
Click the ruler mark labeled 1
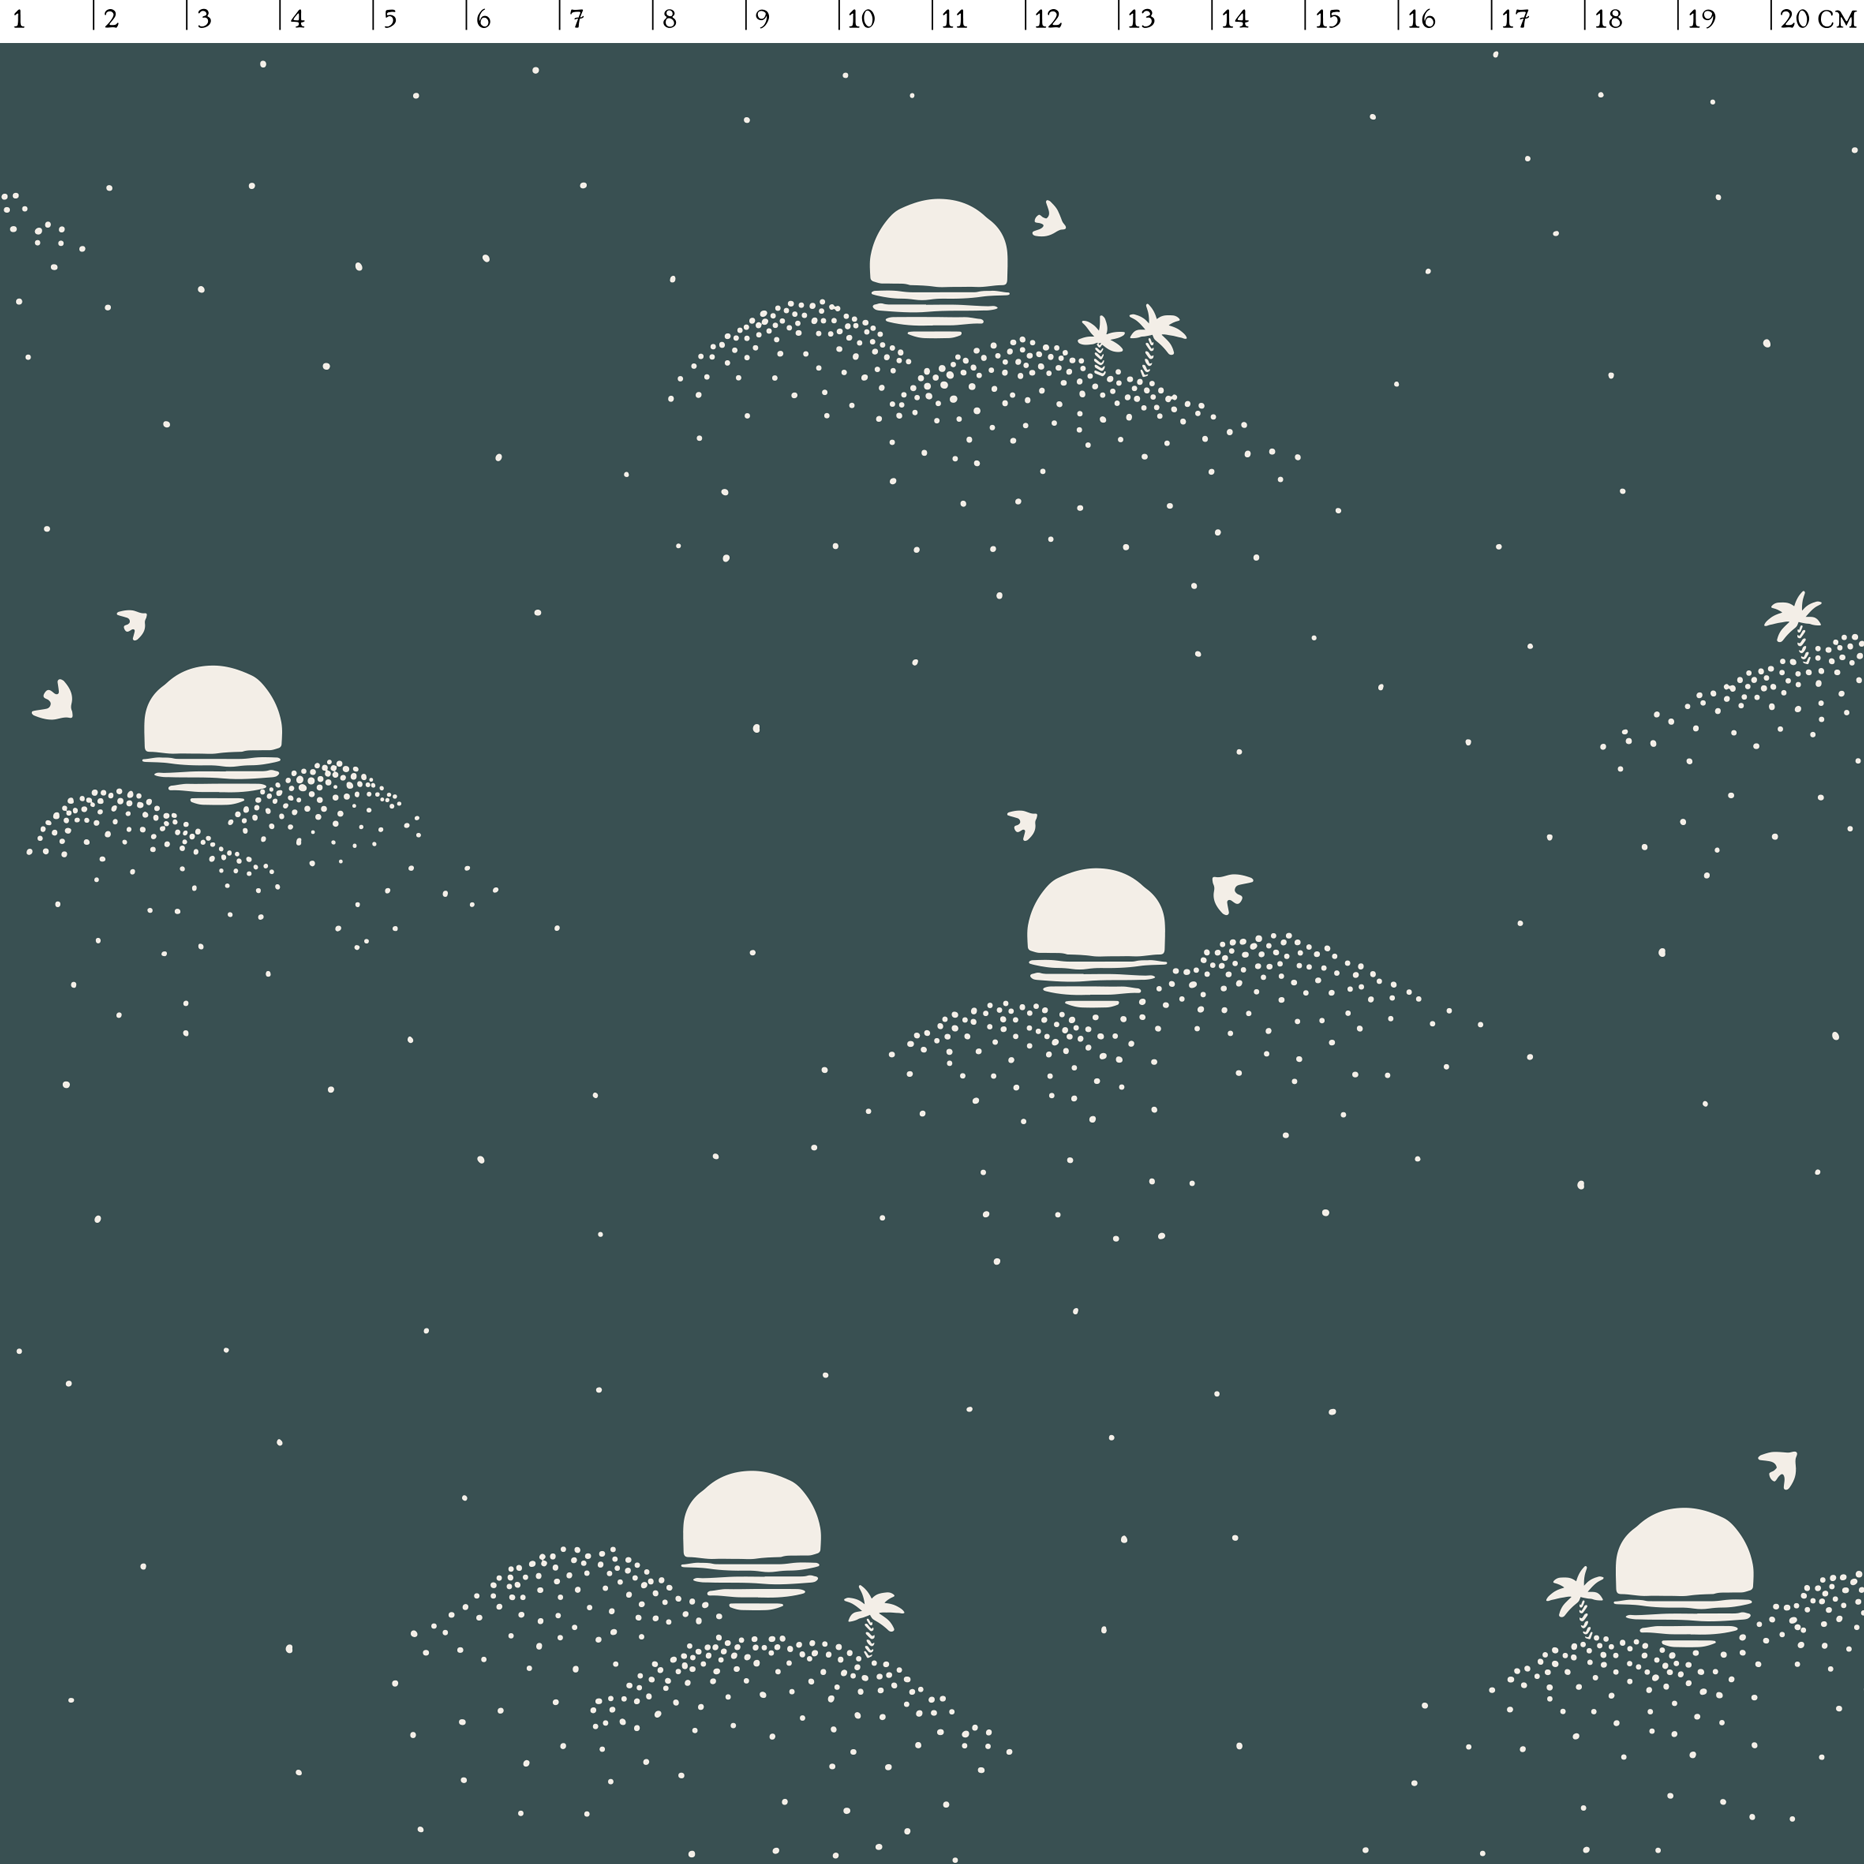click(18, 19)
